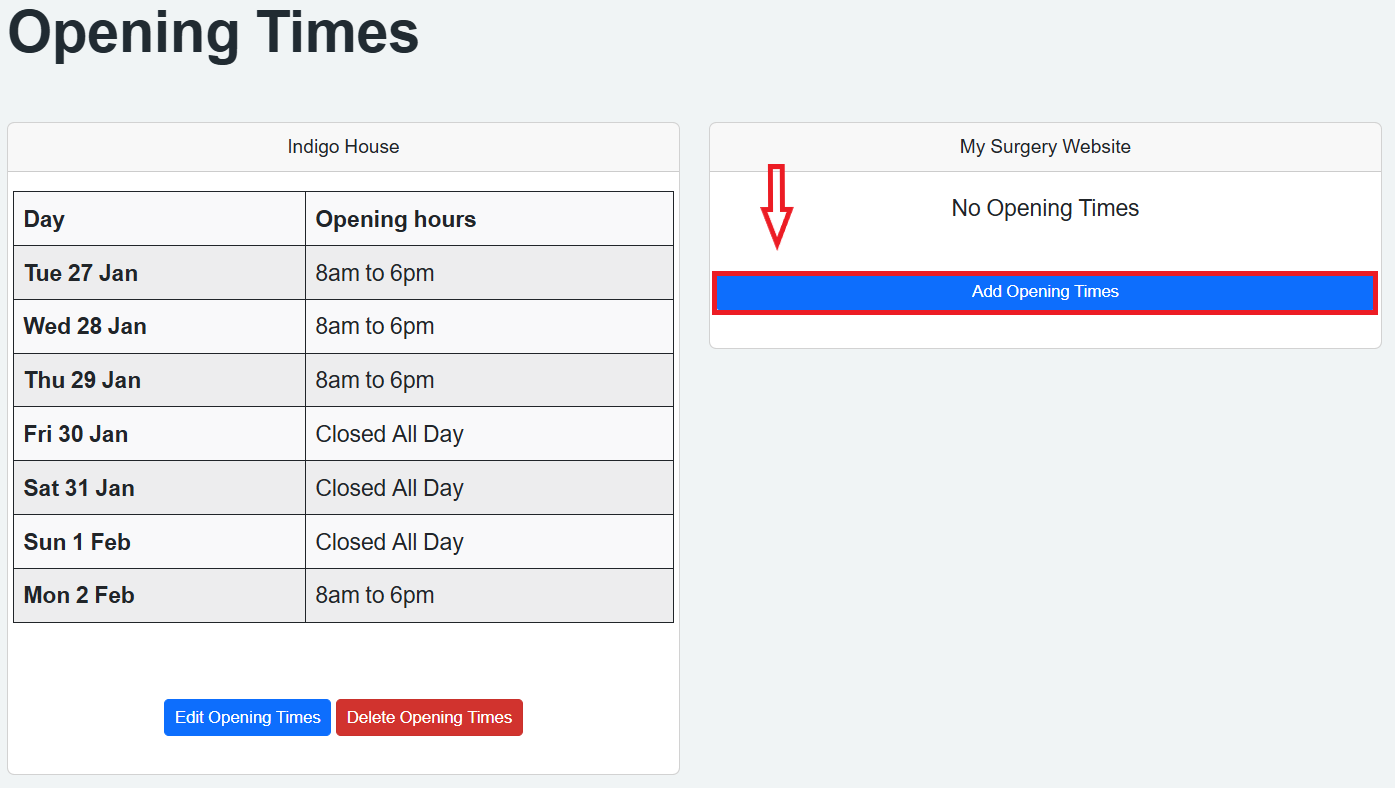Screen dimensions: 1395x788
Task: Select the Indigo House card header
Action: [x=343, y=147]
